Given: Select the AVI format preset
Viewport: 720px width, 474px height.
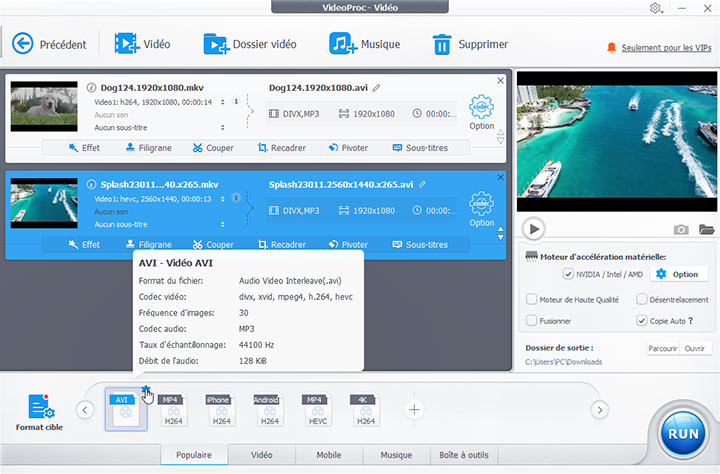Looking at the screenshot, I should (126, 409).
